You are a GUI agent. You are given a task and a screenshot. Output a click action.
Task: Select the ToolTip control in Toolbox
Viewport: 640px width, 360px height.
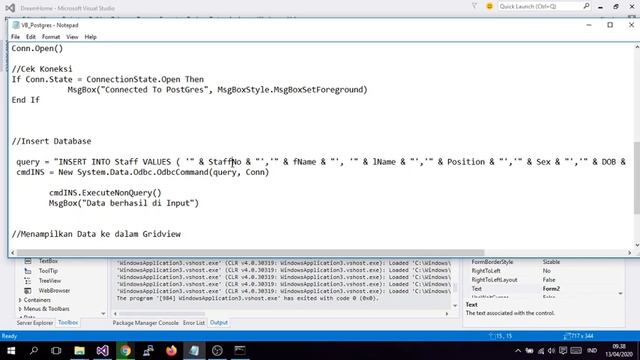coord(48,271)
